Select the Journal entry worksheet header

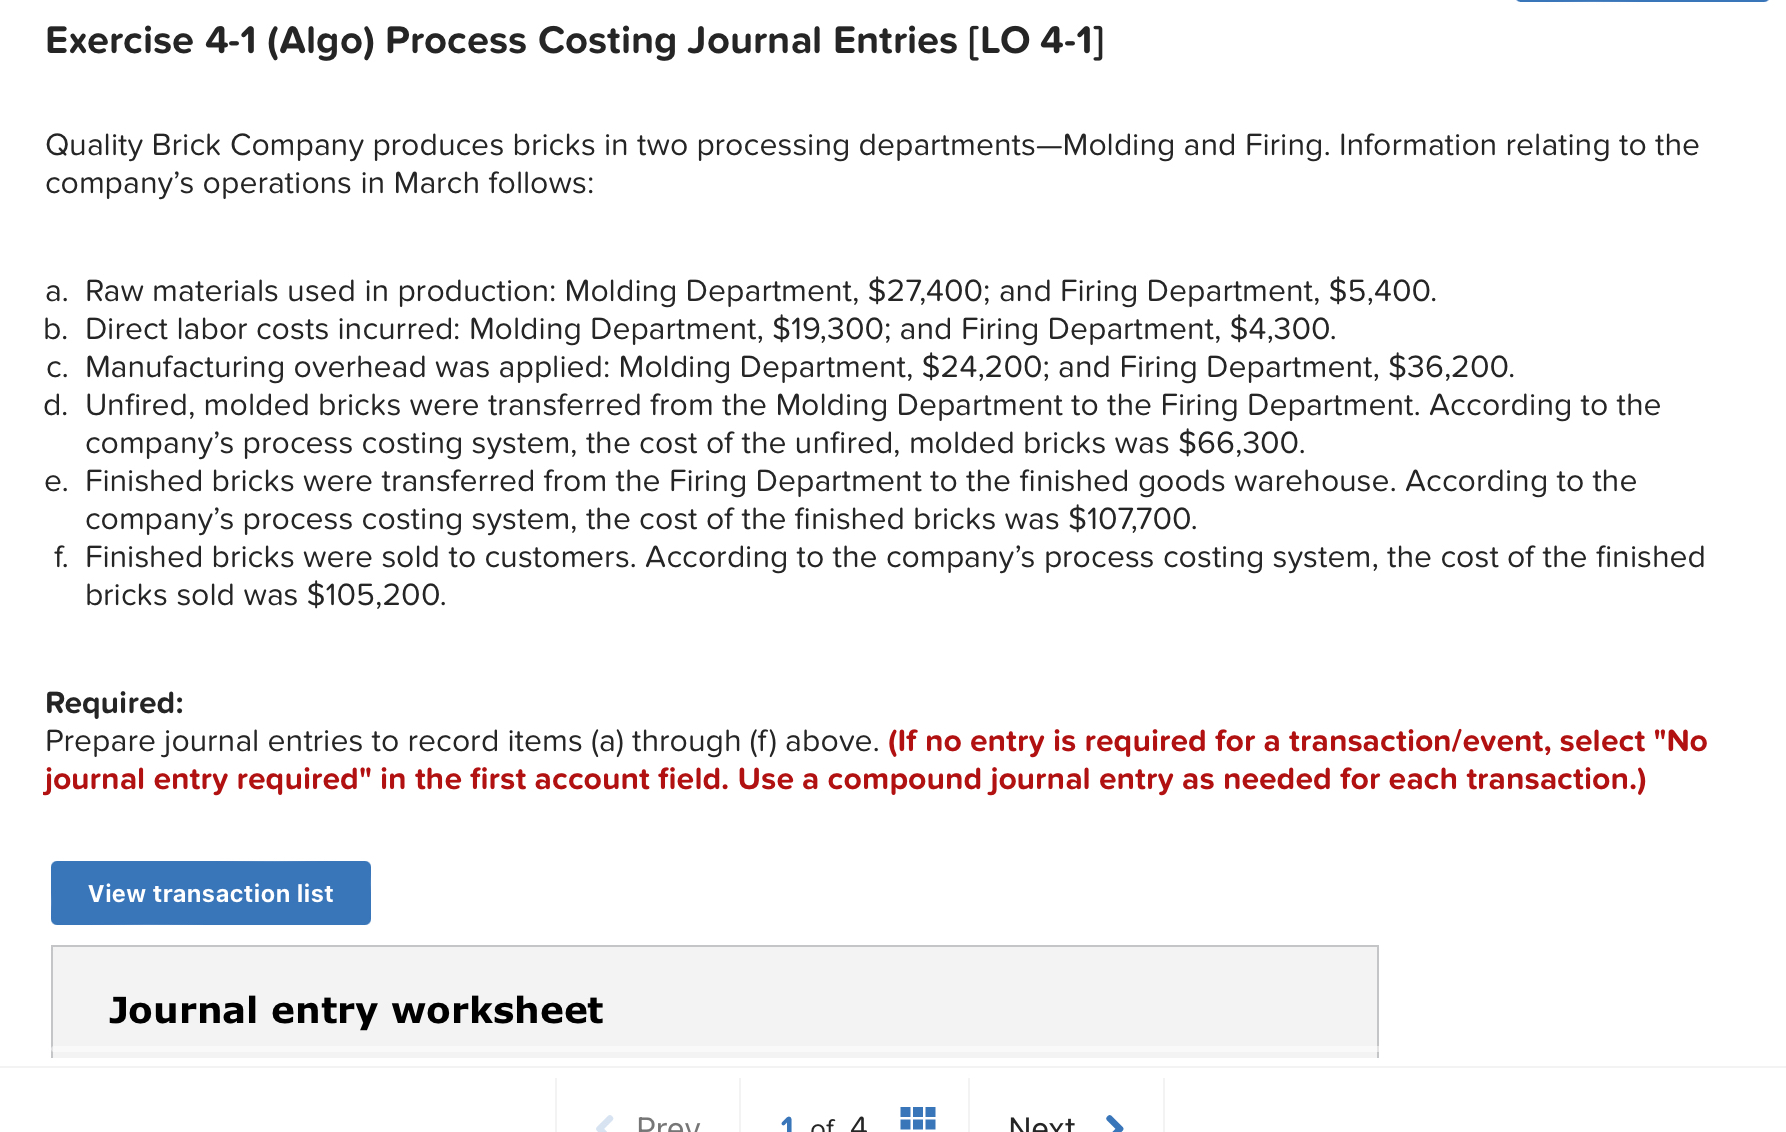tap(355, 1010)
